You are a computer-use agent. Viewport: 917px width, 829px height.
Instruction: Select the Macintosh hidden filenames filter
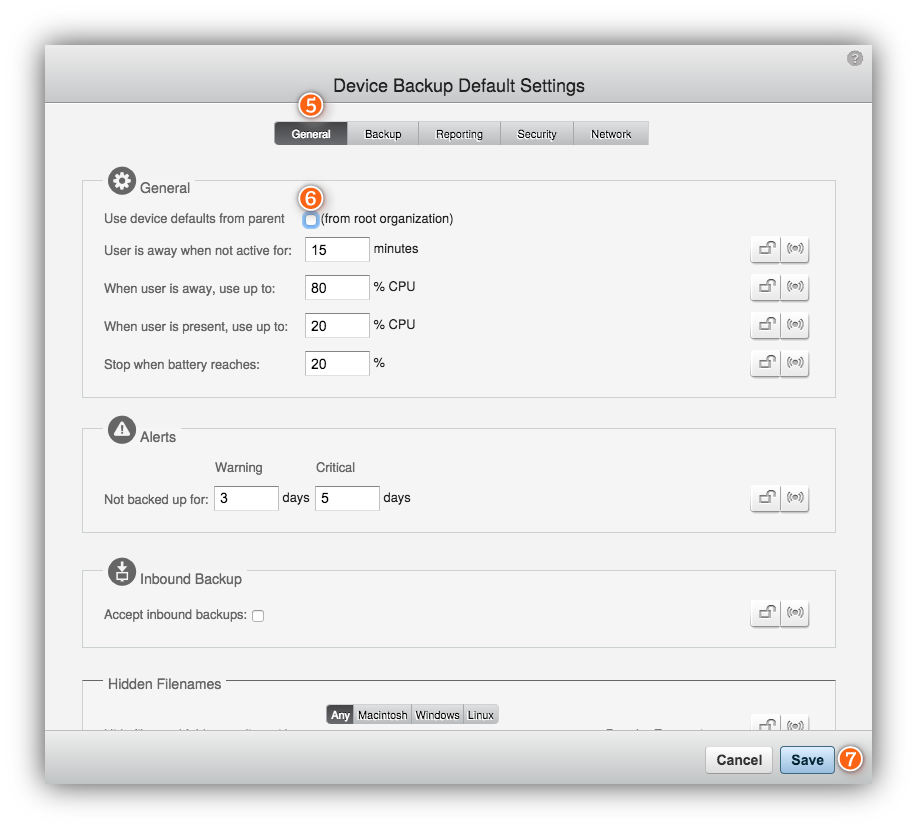pos(382,714)
